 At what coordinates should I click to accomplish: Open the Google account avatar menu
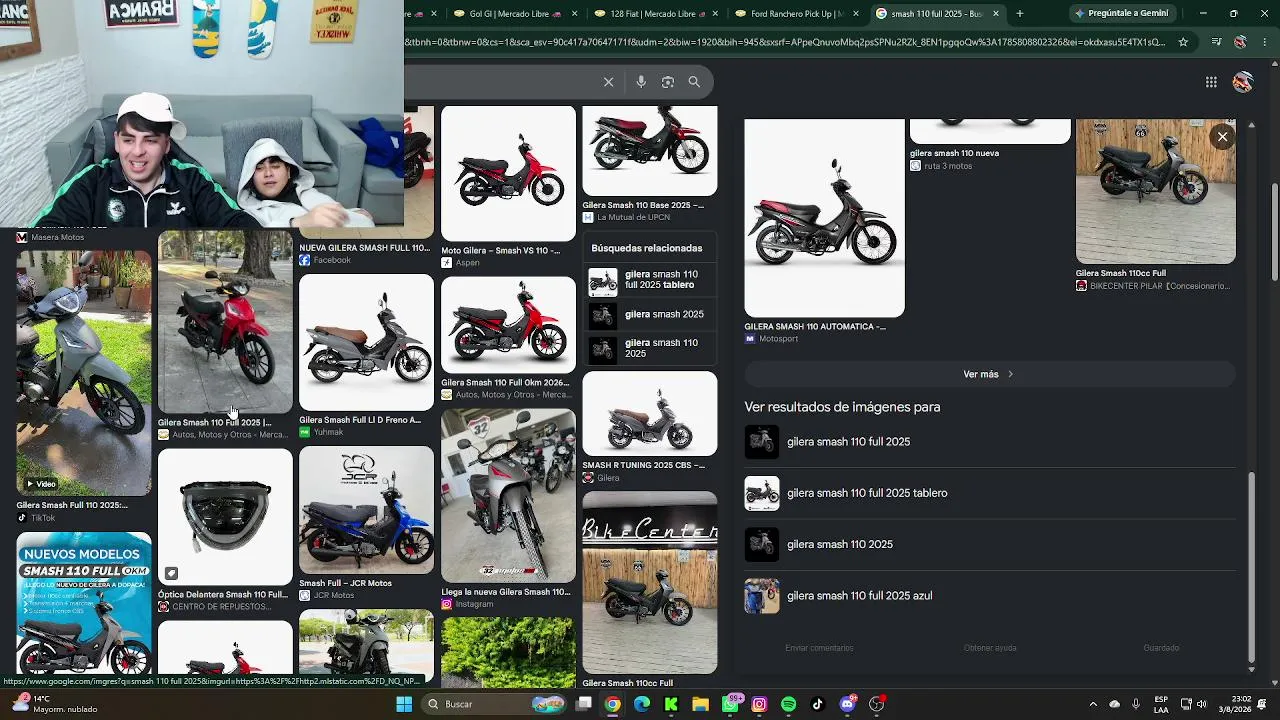click(x=1243, y=82)
